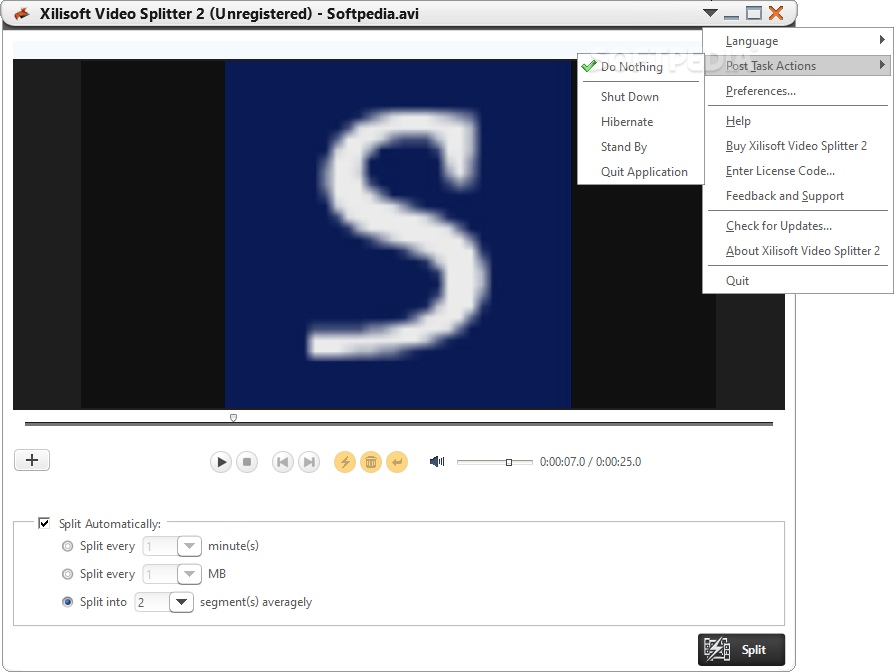The width and height of the screenshot is (894, 672).
Task: Open the MB value dropdown
Action: coord(189,574)
